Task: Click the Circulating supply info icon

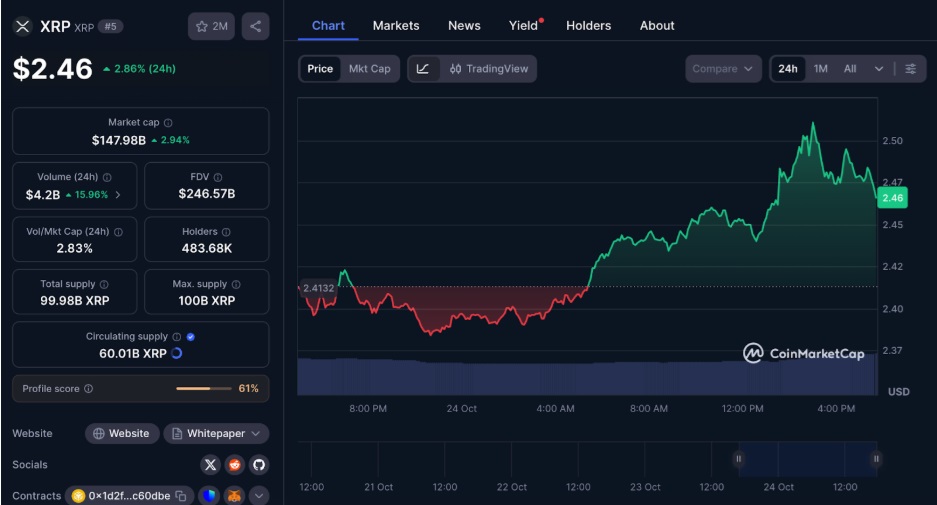Action: pyautogui.click(x=177, y=337)
